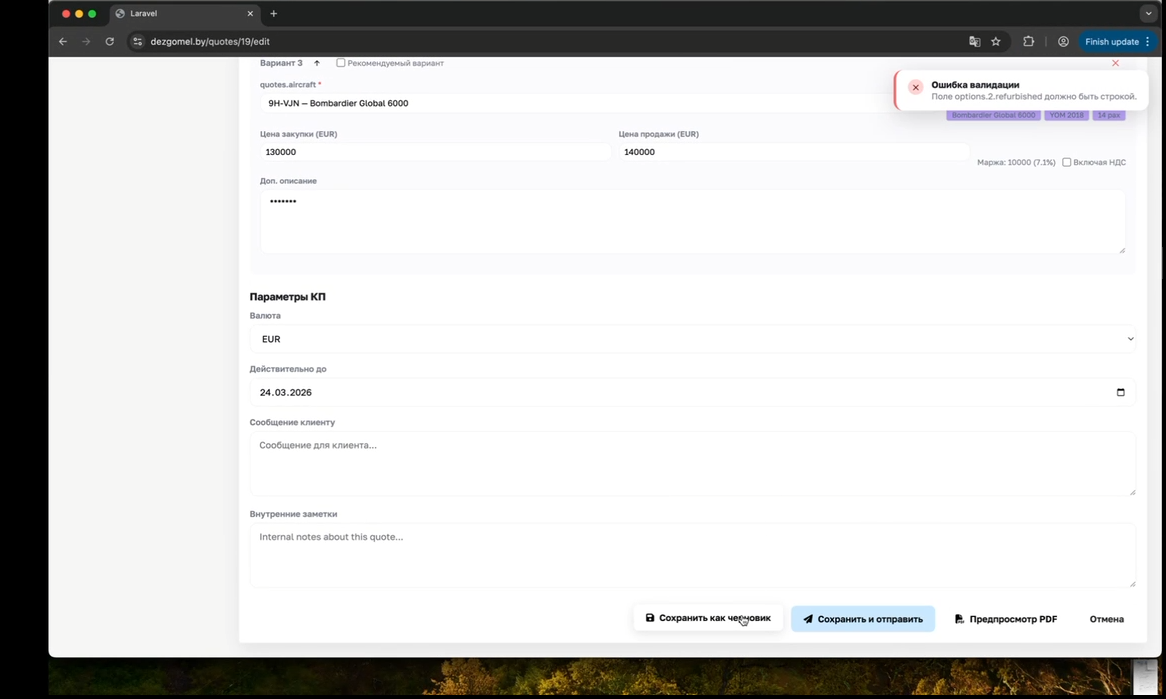
Task: Click the Маржа: 10000 (7.1%) text
Action: [1016, 162]
